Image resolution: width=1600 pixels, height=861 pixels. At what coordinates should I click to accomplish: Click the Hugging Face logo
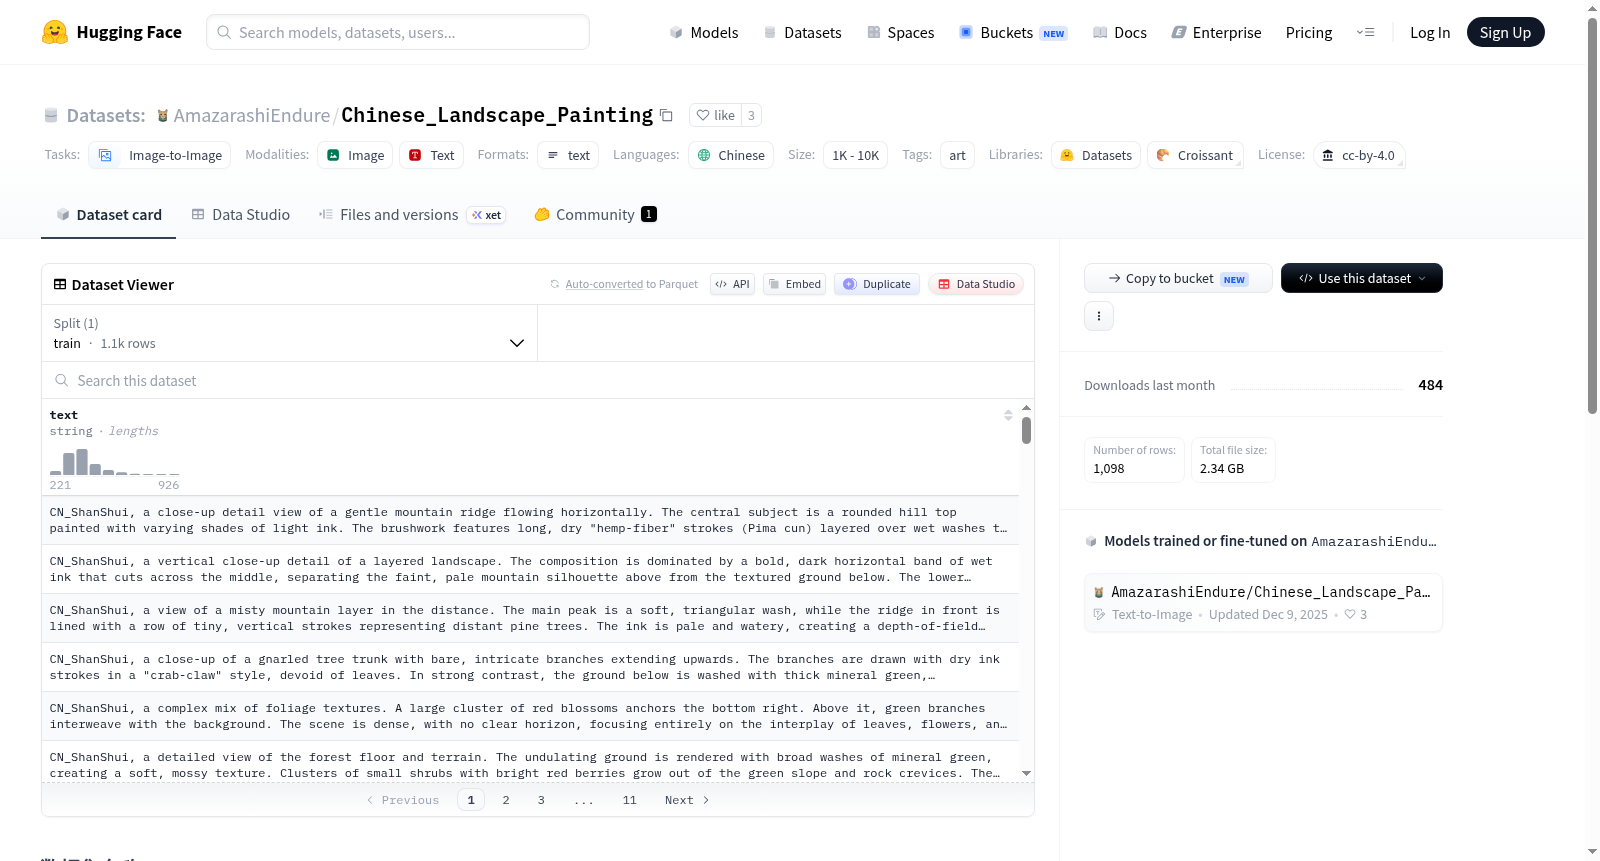pyautogui.click(x=111, y=32)
